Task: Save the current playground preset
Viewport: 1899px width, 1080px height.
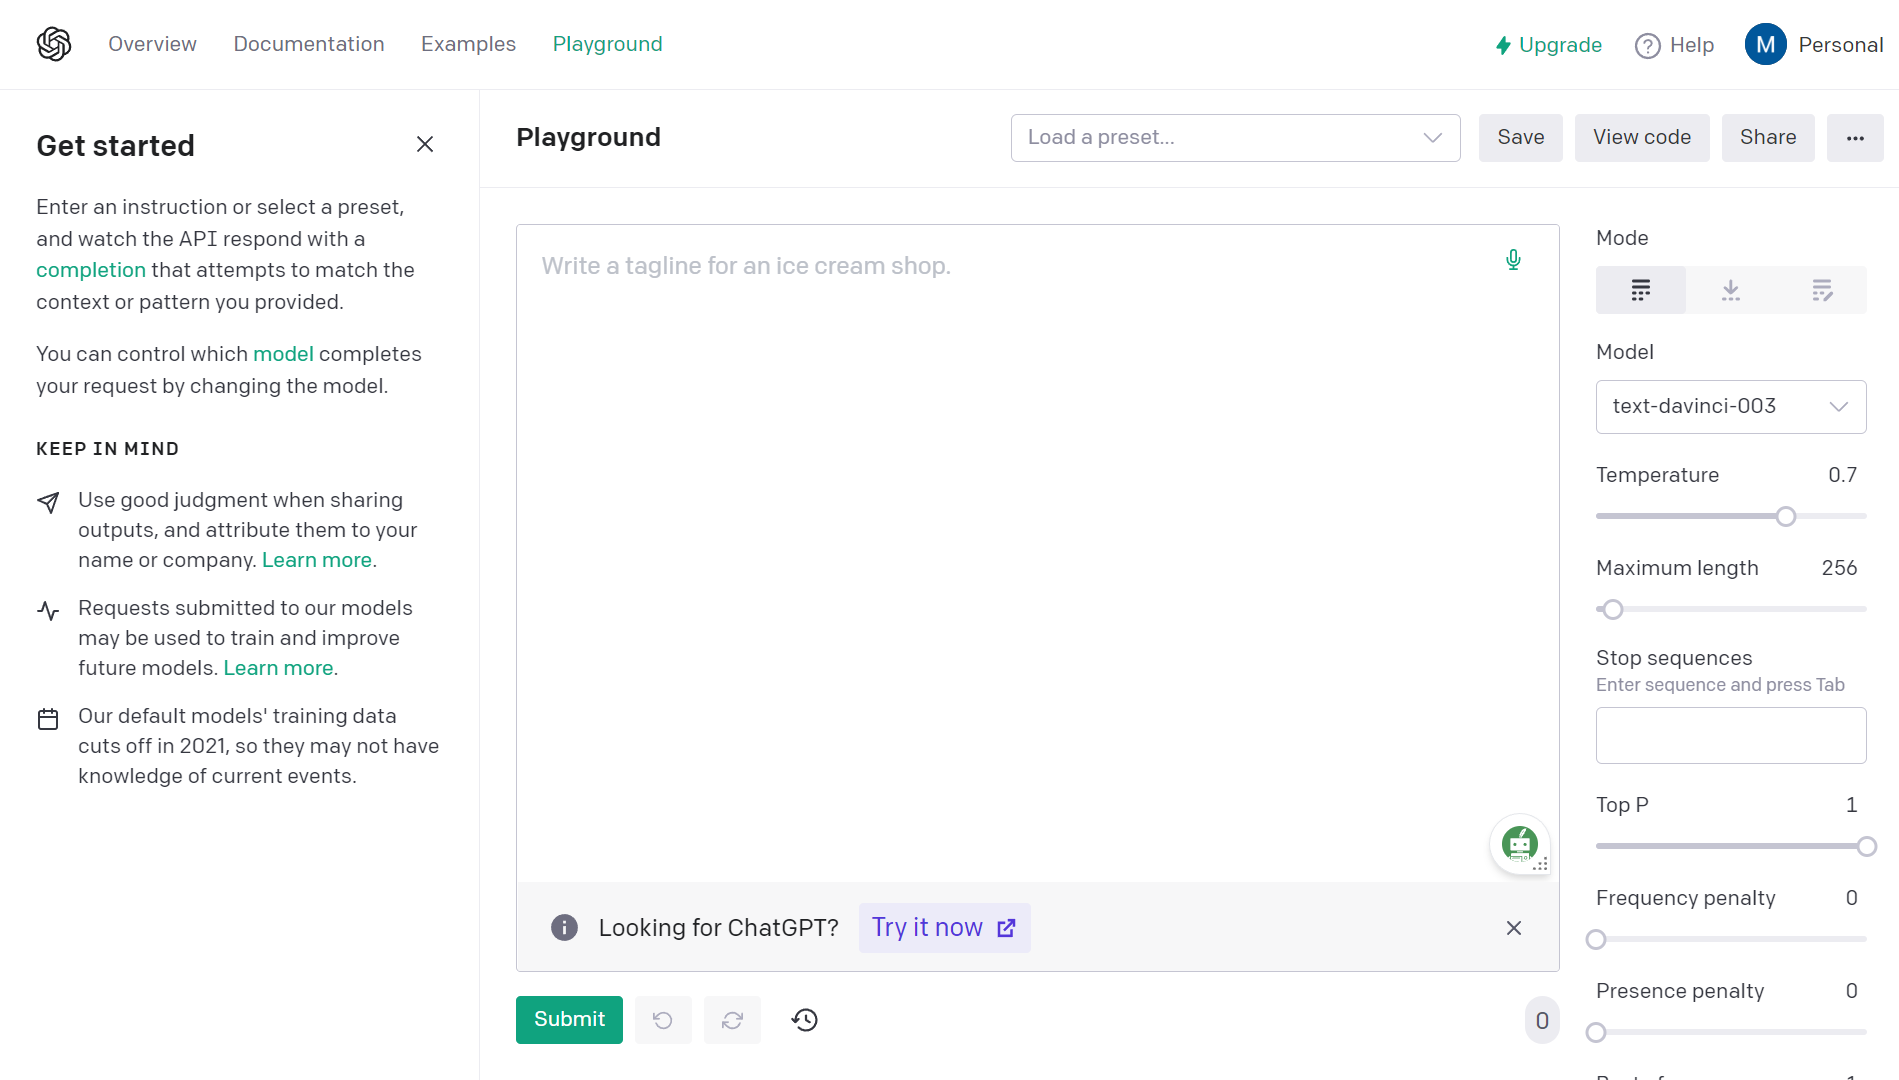Action: point(1520,137)
